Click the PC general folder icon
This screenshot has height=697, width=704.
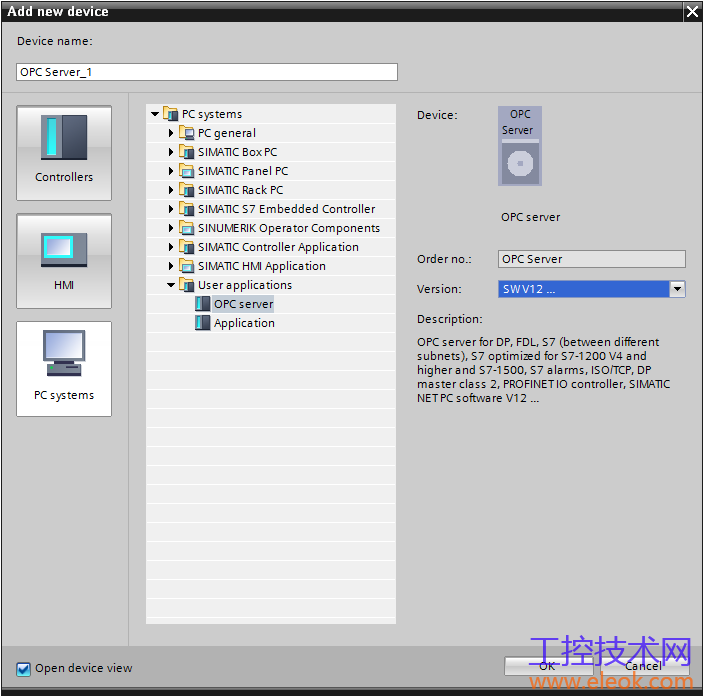point(187,133)
